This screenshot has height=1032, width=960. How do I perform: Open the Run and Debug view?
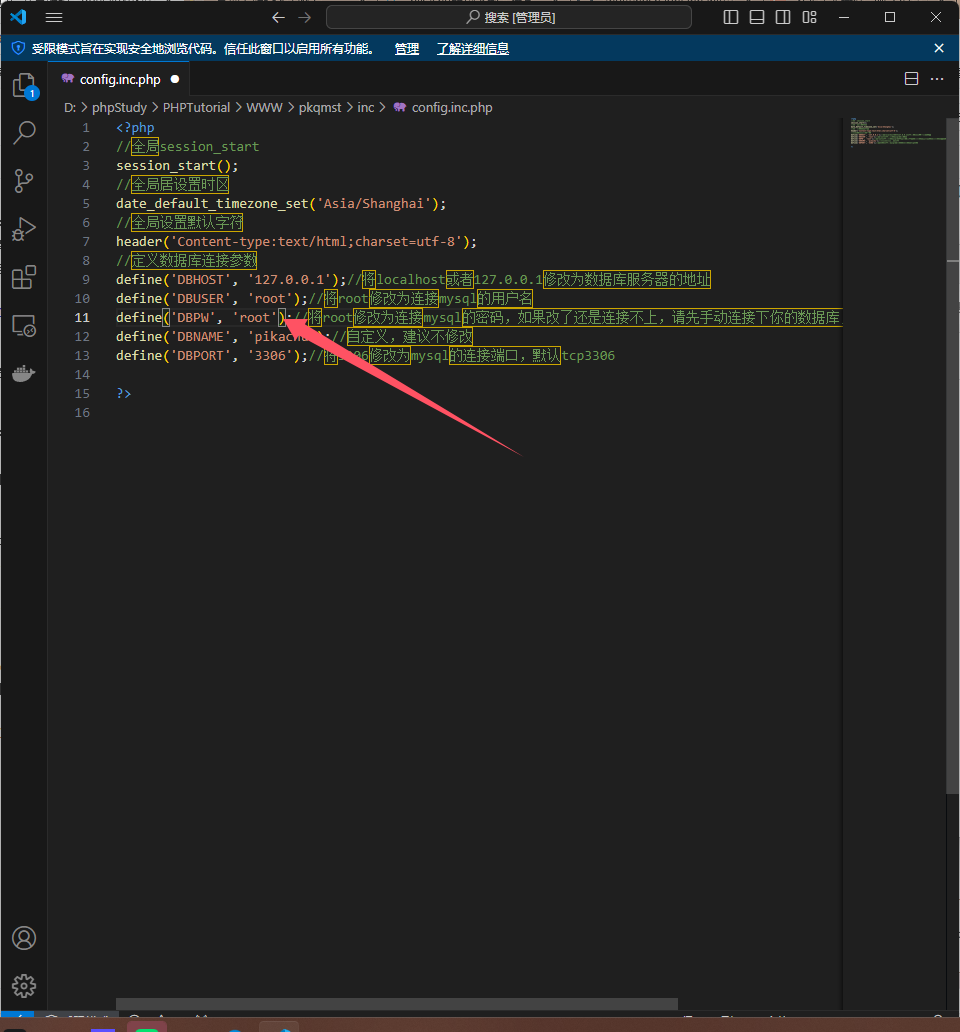(23, 229)
